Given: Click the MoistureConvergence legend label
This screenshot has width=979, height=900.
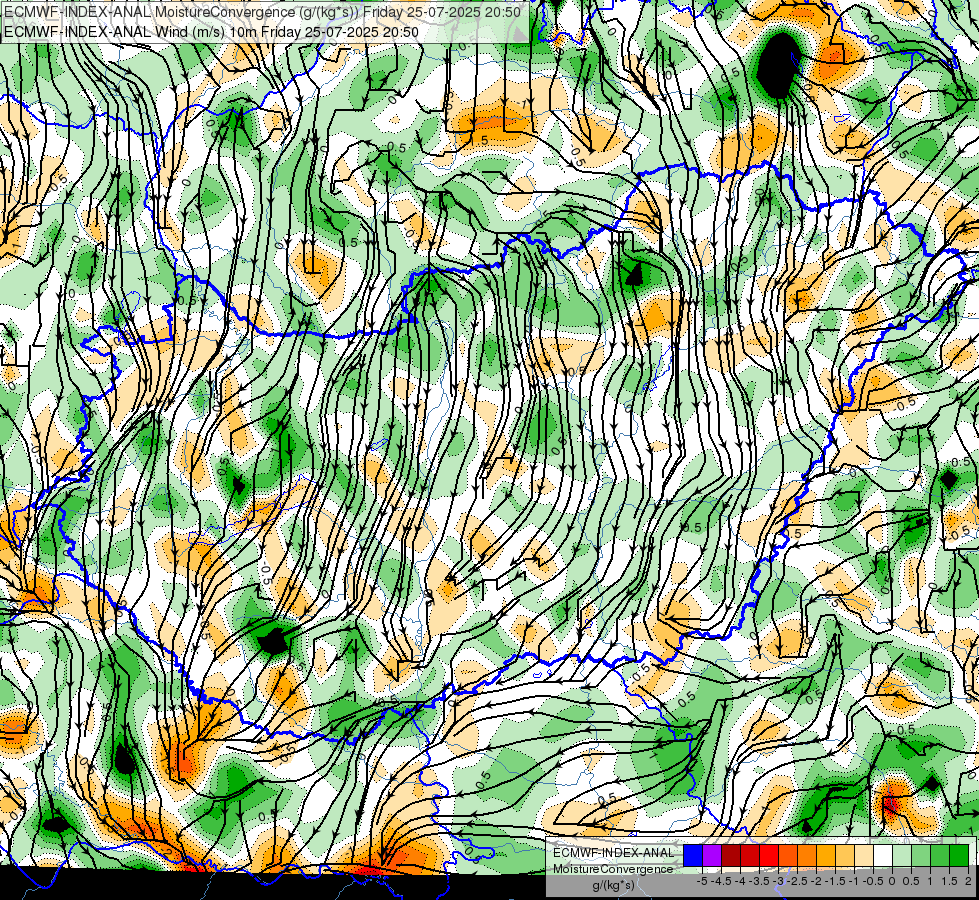Looking at the screenshot, I should [x=613, y=869].
